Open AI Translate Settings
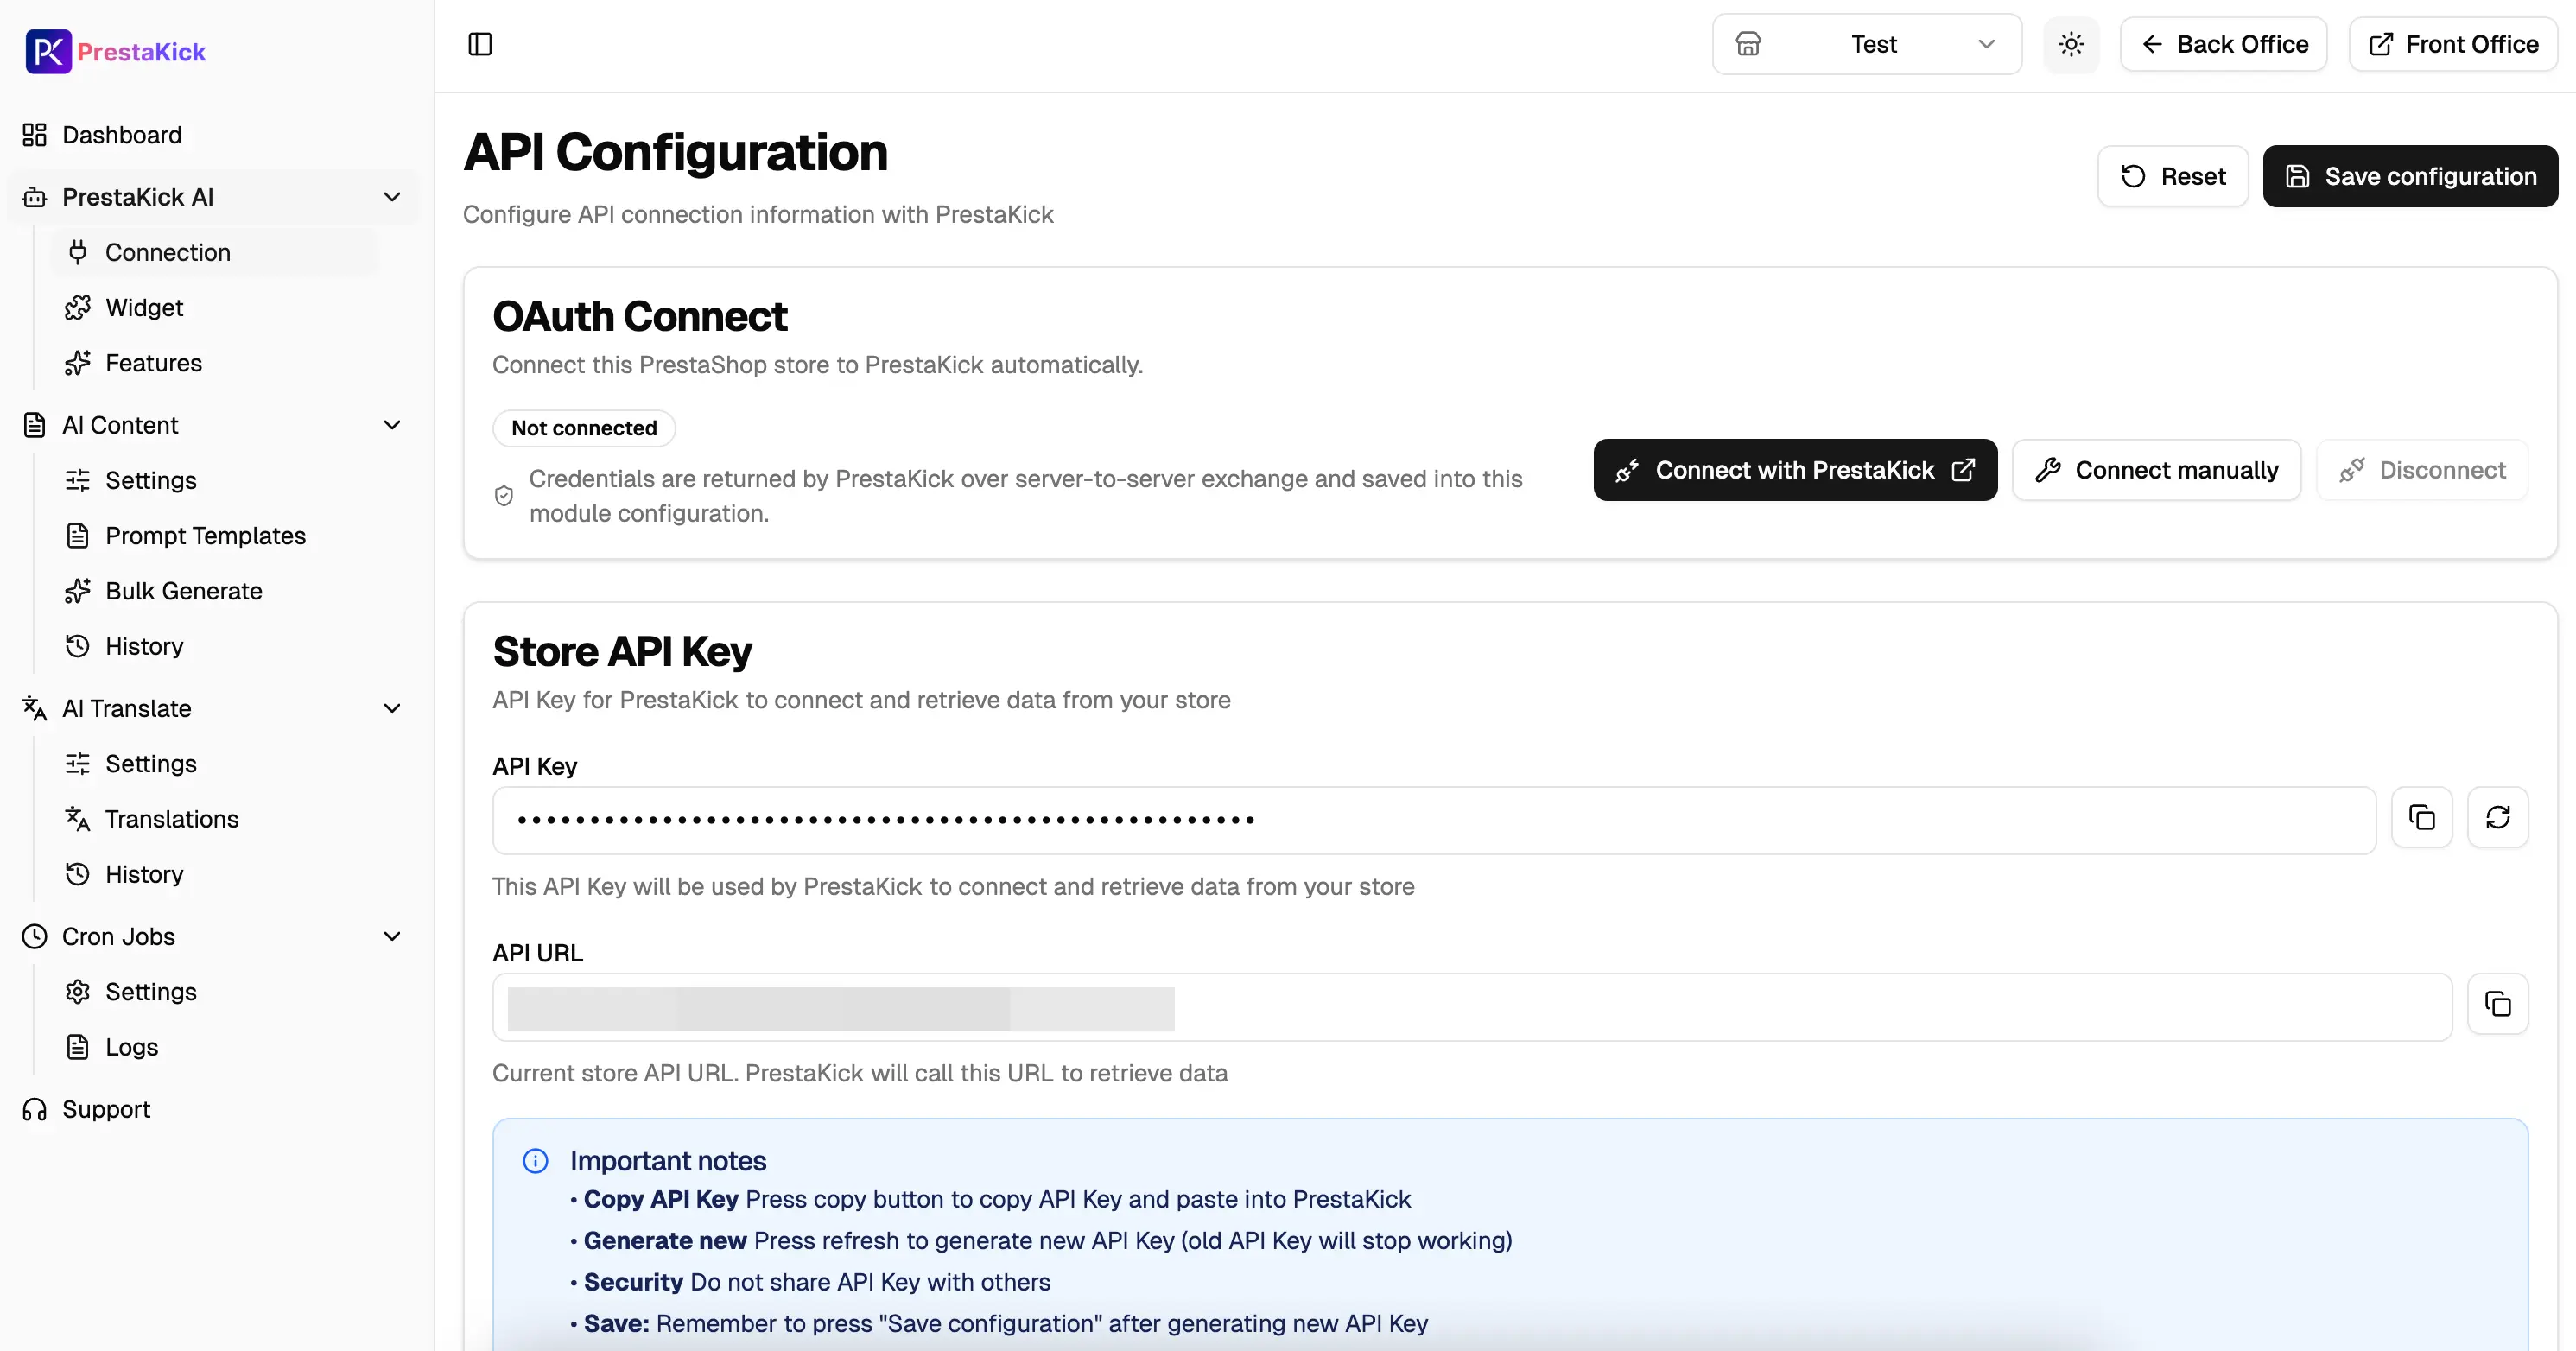The height and width of the screenshot is (1351, 2576). (x=151, y=764)
